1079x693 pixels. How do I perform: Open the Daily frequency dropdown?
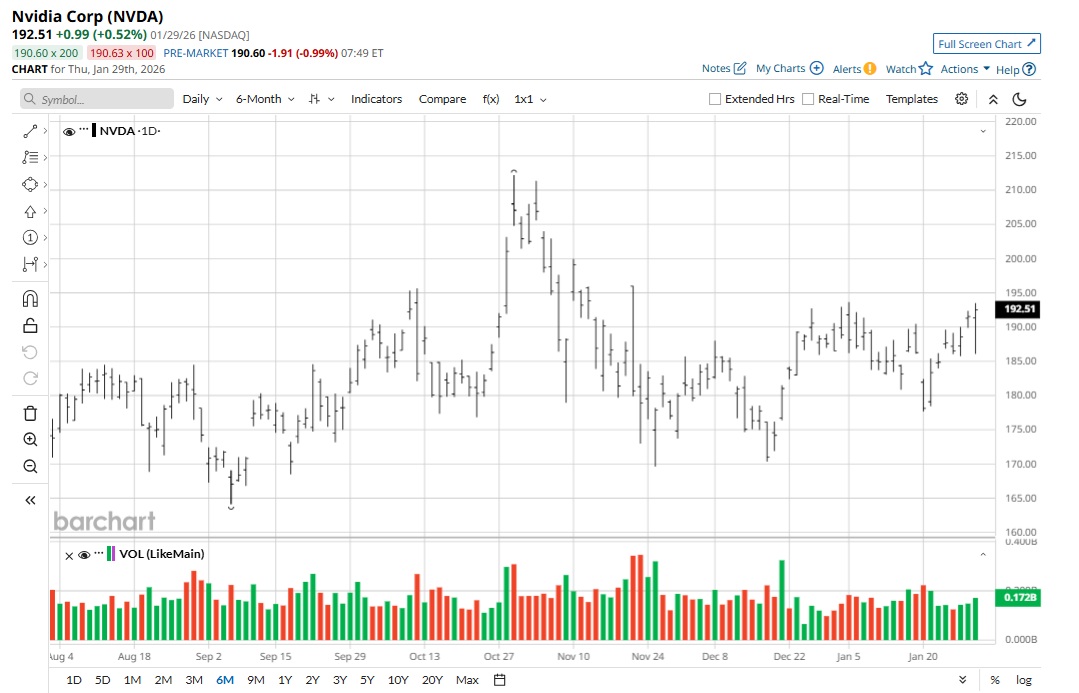point(202,99)
